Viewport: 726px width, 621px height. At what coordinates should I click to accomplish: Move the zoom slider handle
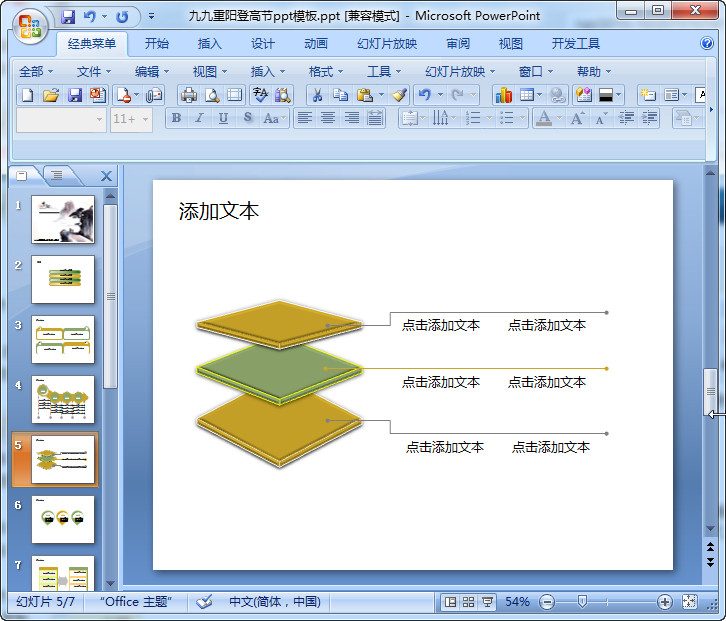click(x=582, y=602)
